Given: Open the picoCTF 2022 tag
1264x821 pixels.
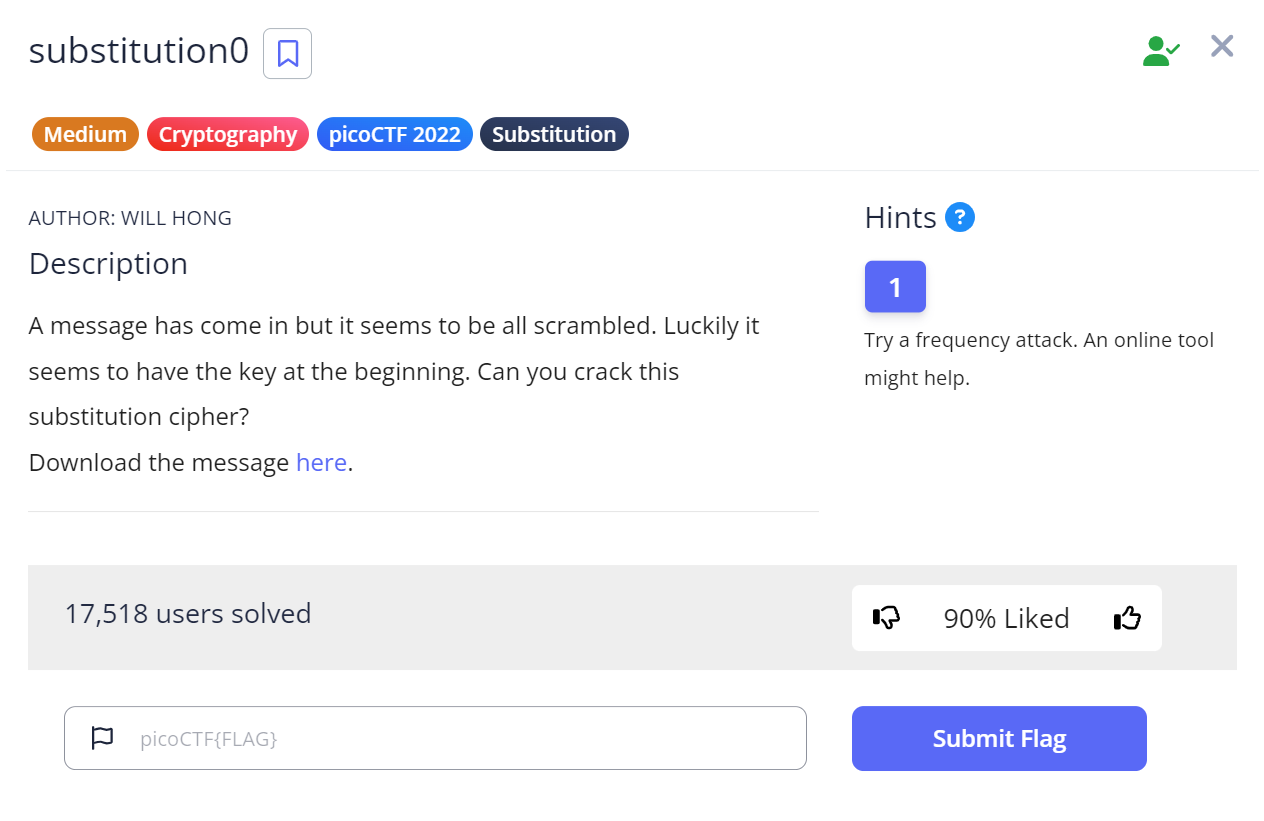Looking at the screenshot, I should pos(395,135).
